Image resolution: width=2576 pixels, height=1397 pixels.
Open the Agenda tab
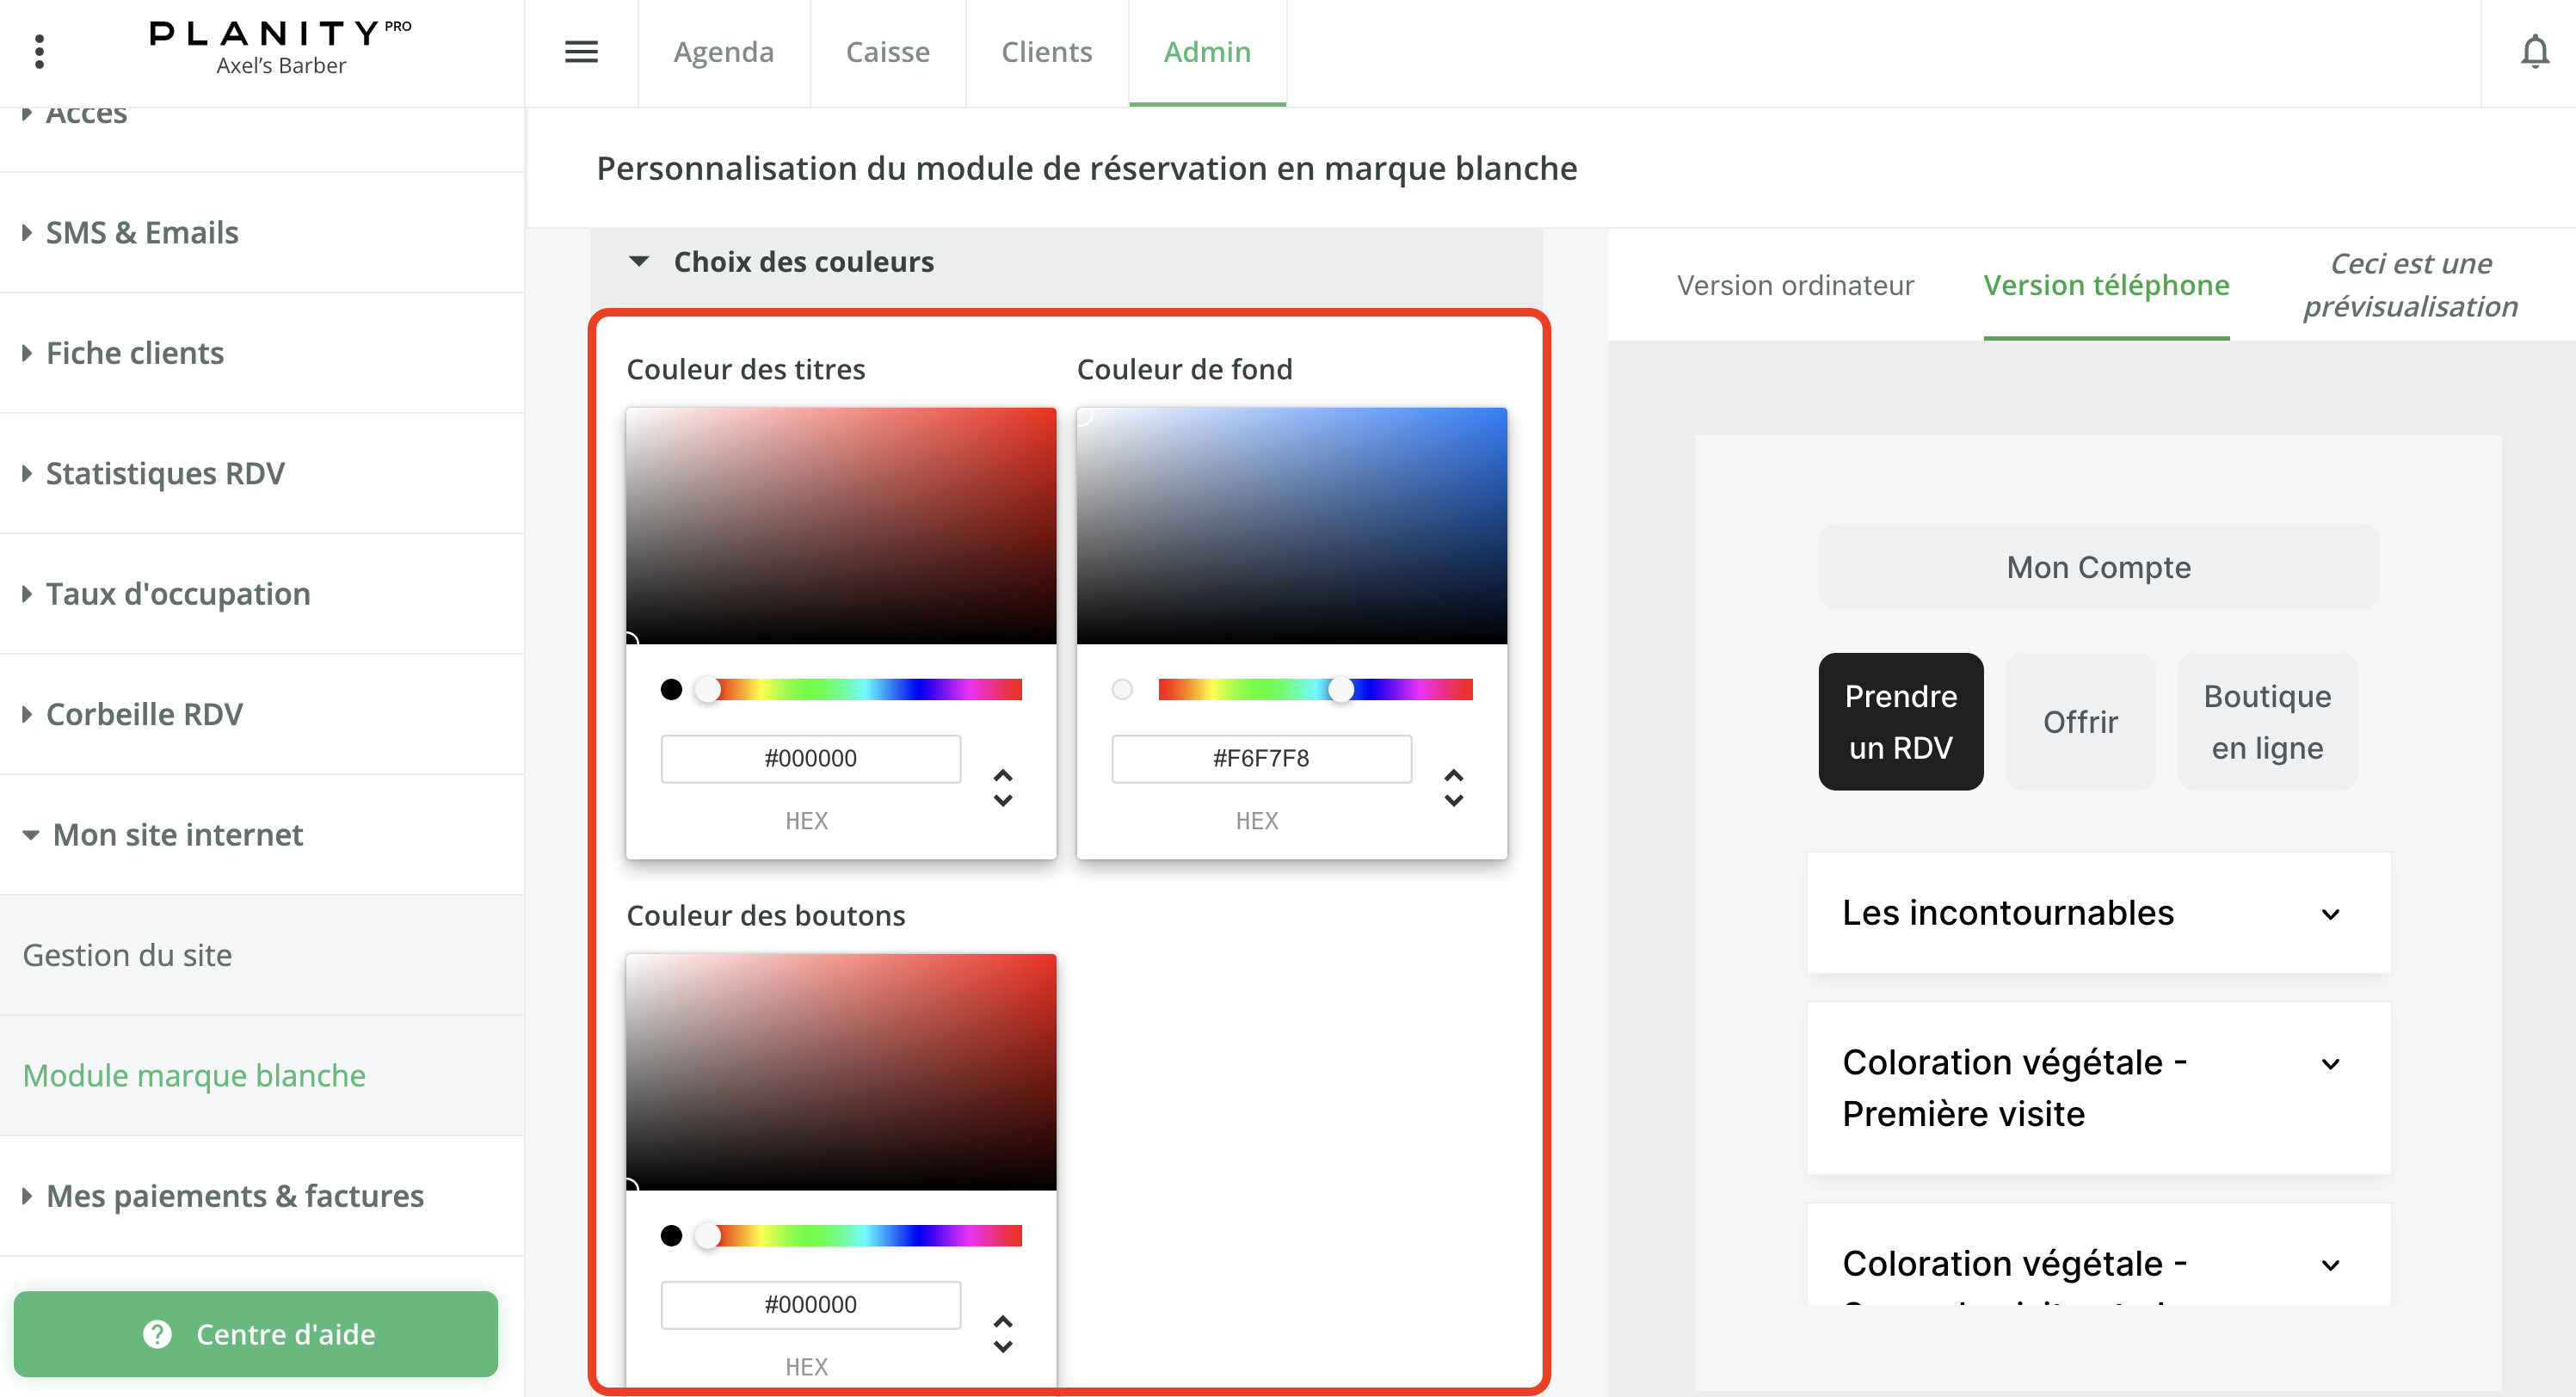point(723,52)
